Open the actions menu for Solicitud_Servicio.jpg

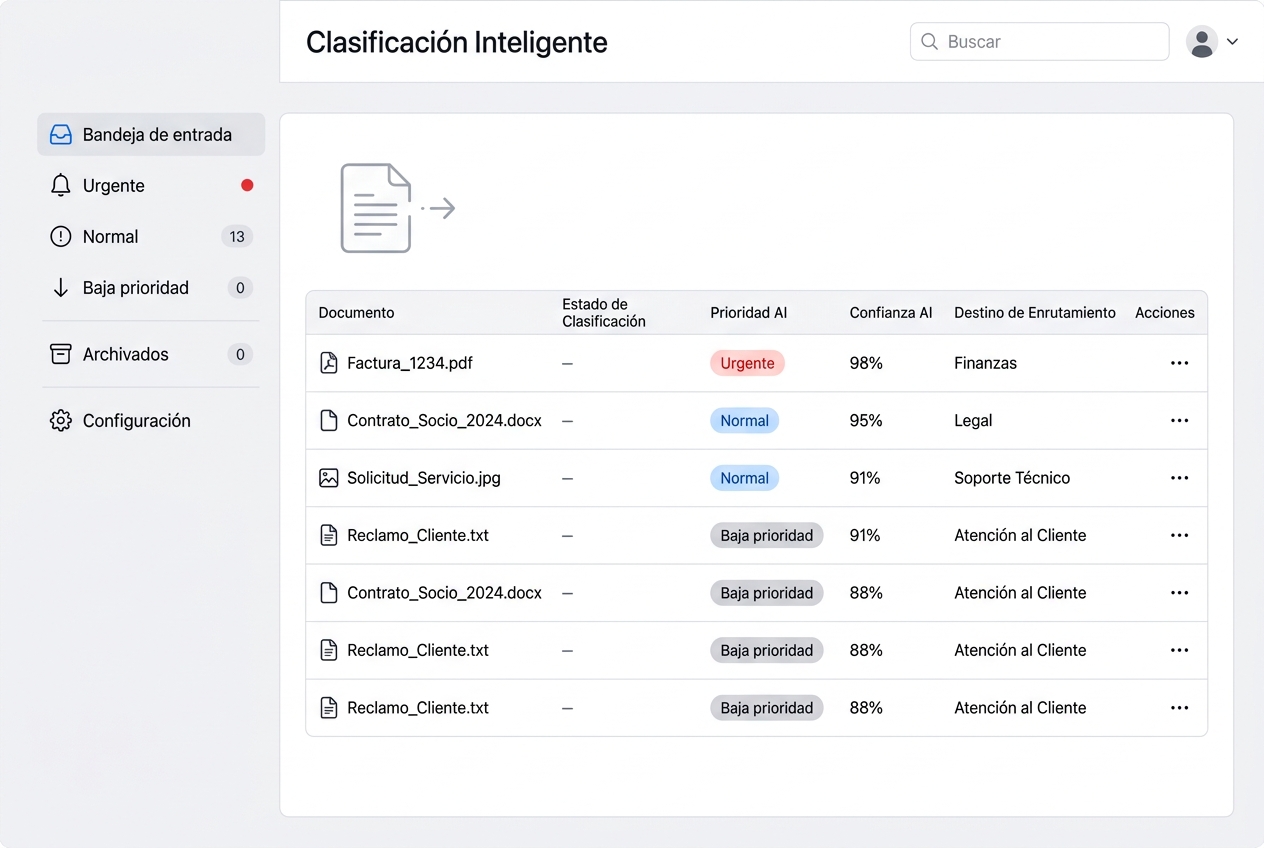(x=1179, y=478)
